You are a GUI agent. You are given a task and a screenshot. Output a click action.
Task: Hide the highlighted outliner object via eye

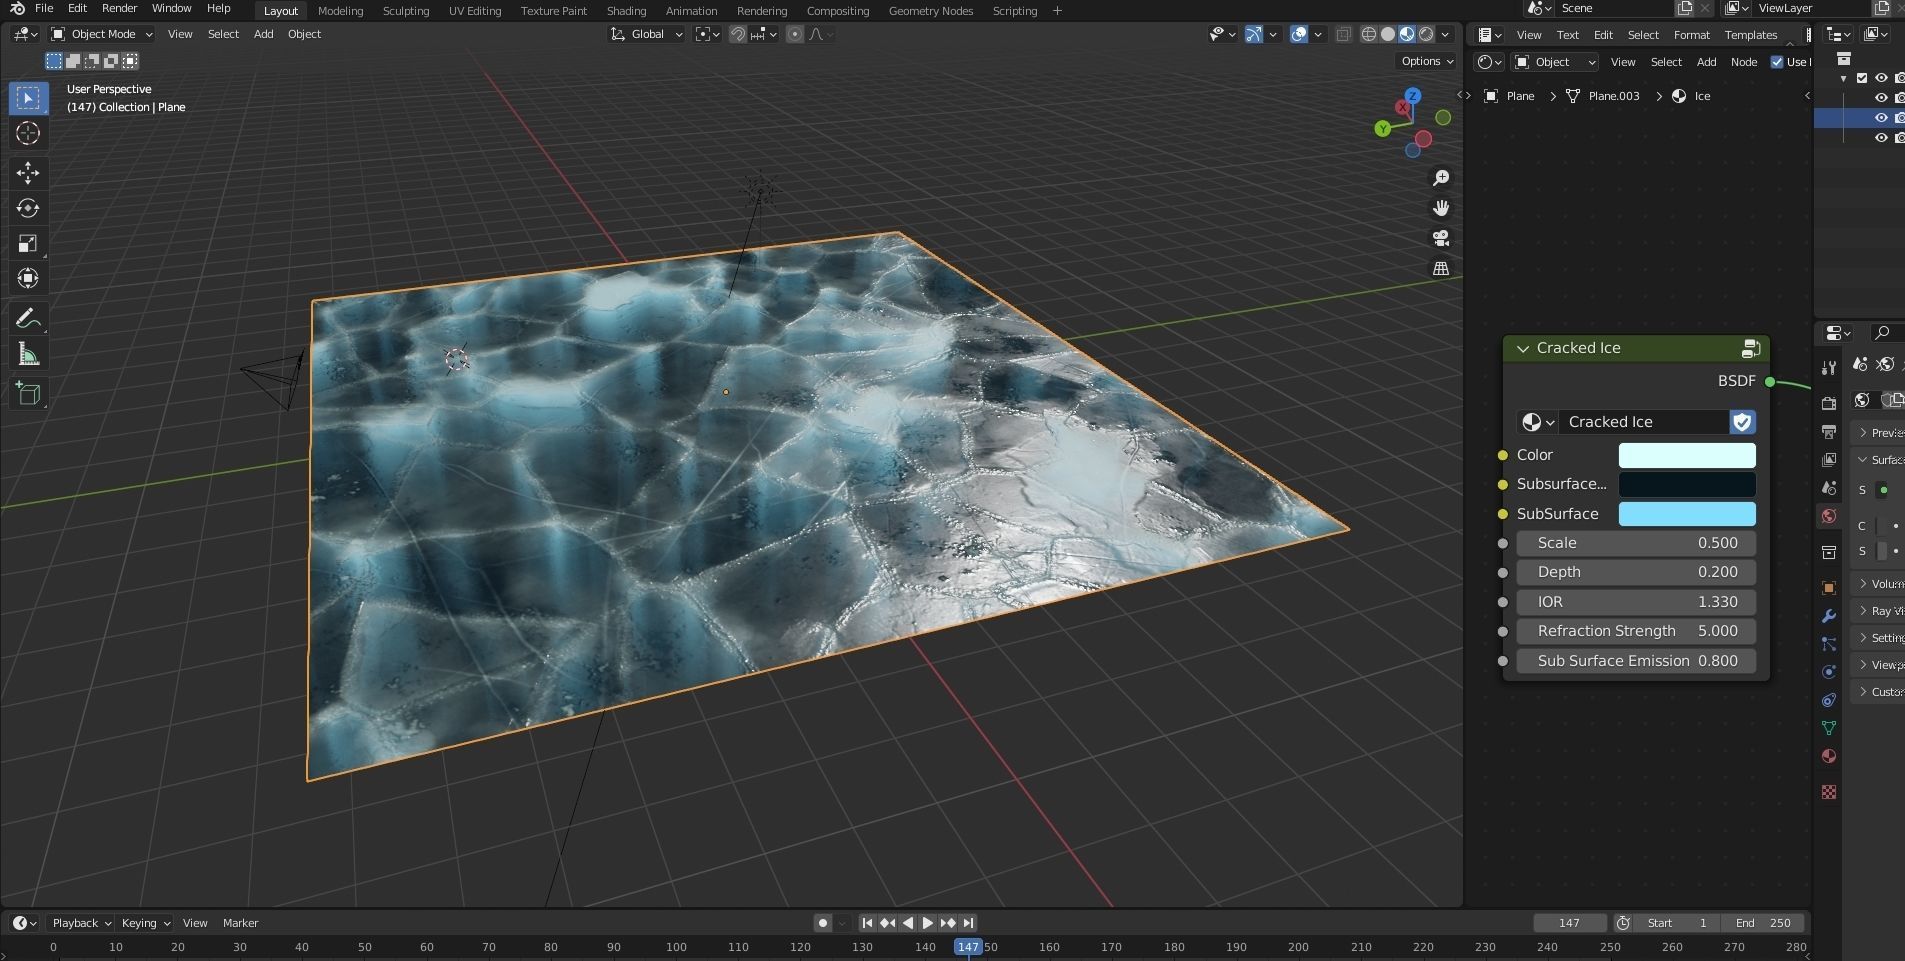(x=1881, y=118)
